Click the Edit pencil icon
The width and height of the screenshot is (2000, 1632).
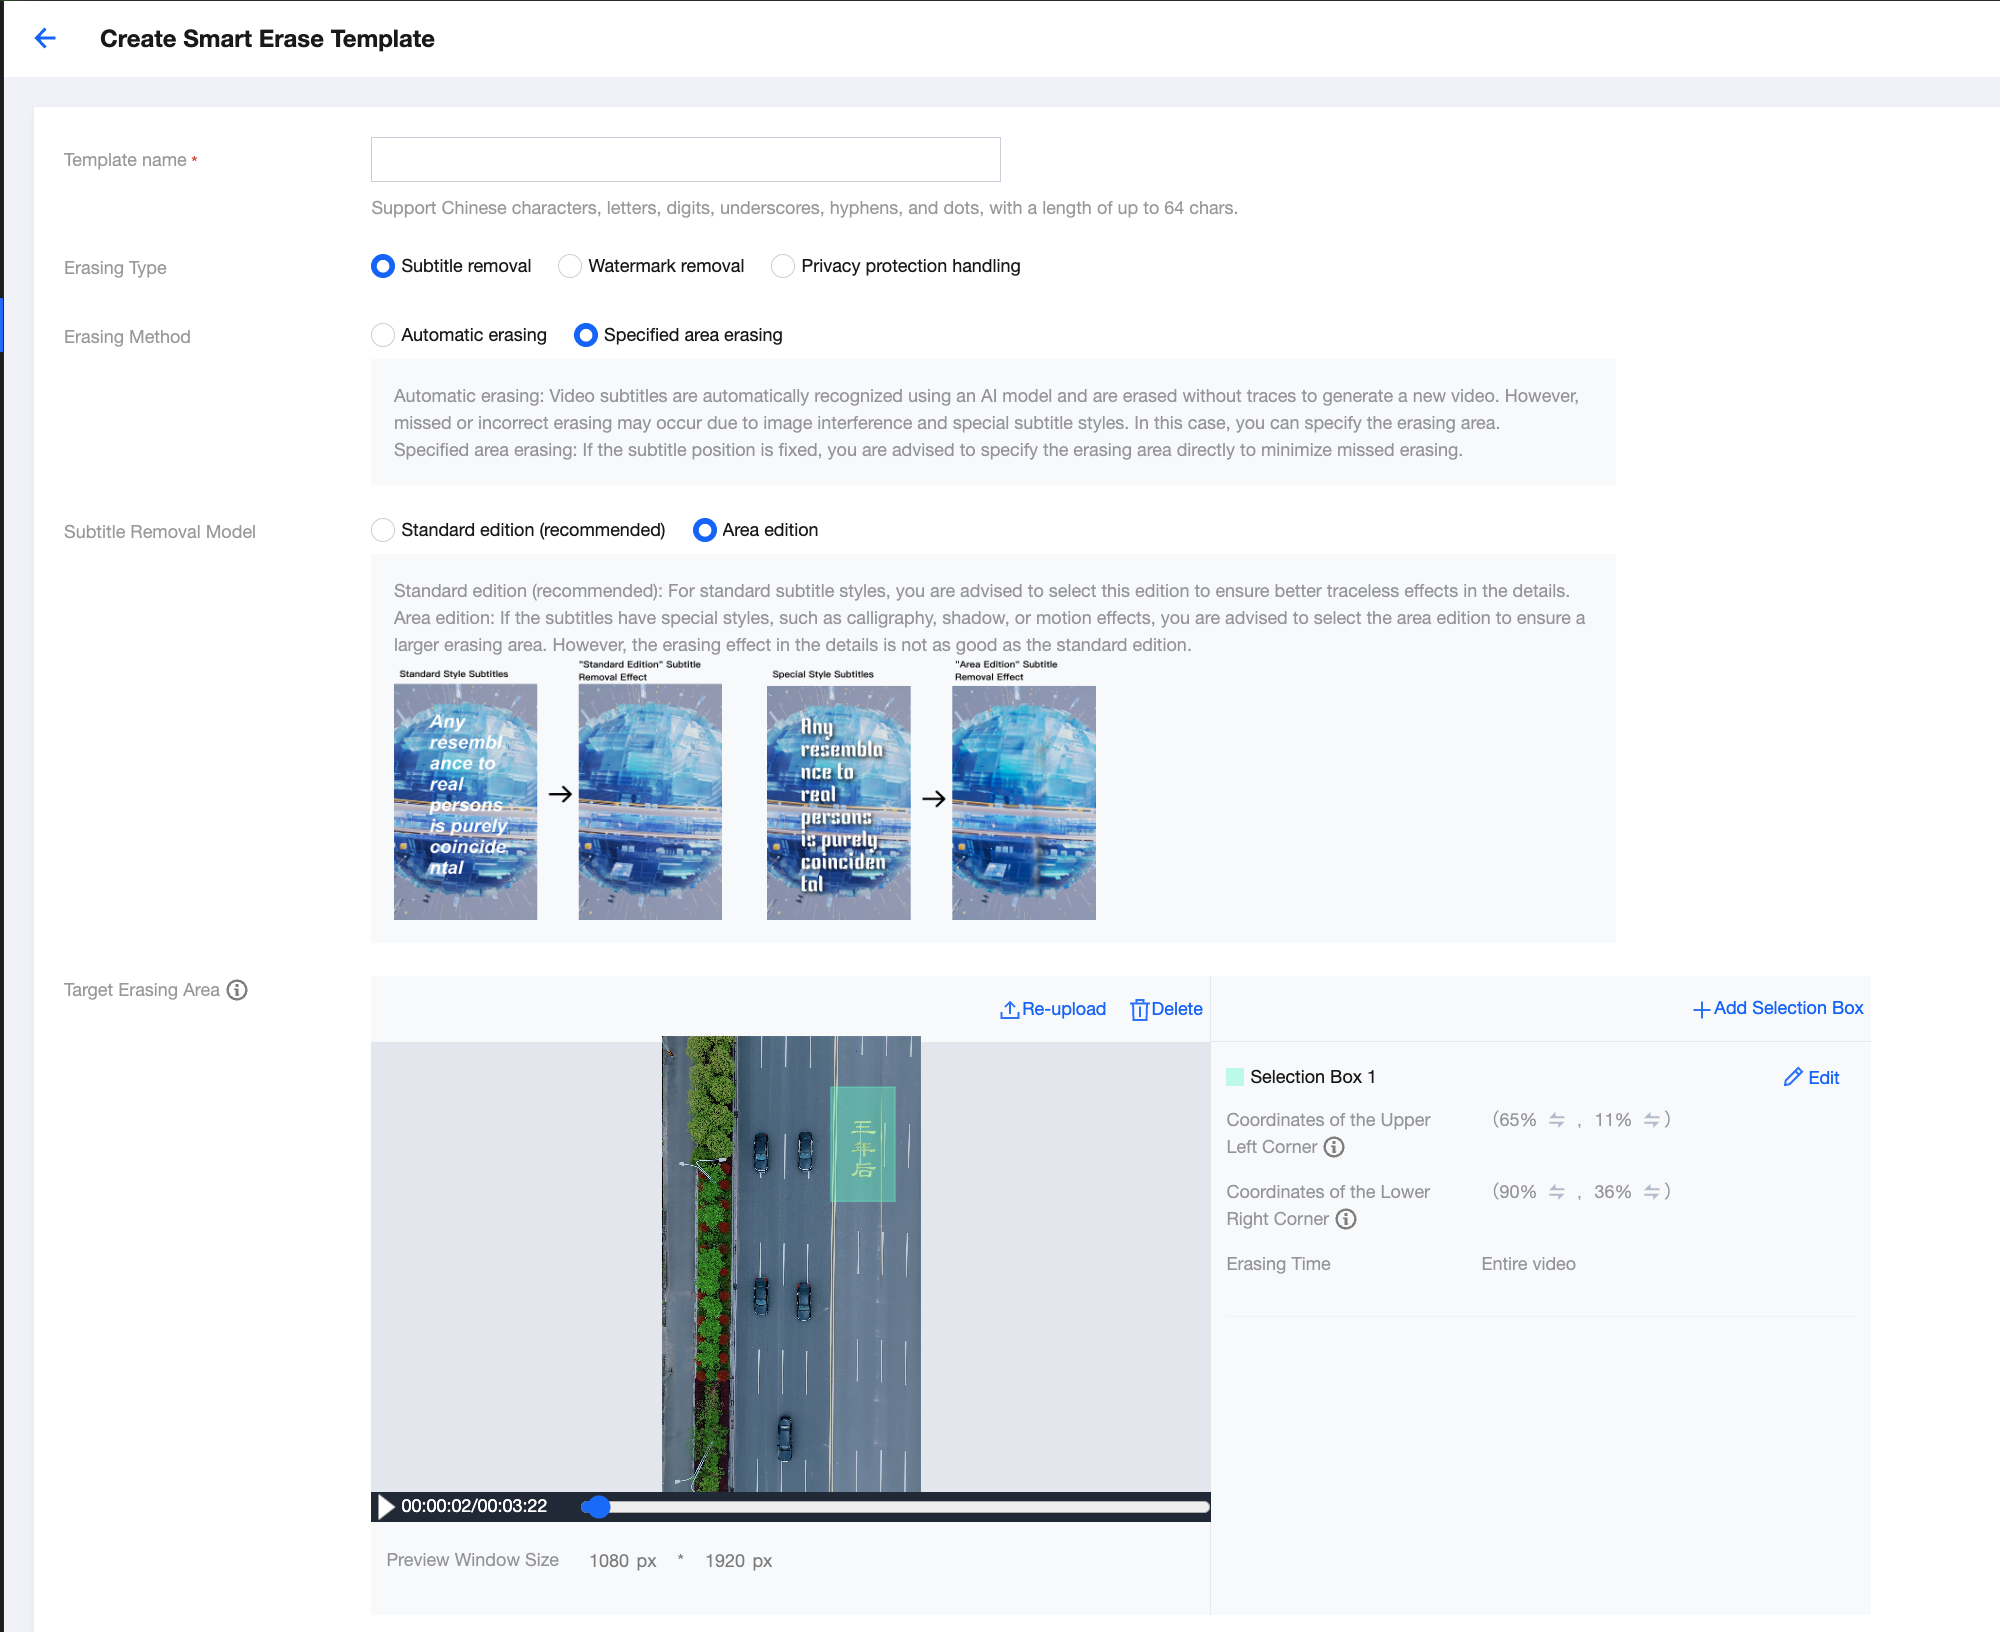1793,1077
